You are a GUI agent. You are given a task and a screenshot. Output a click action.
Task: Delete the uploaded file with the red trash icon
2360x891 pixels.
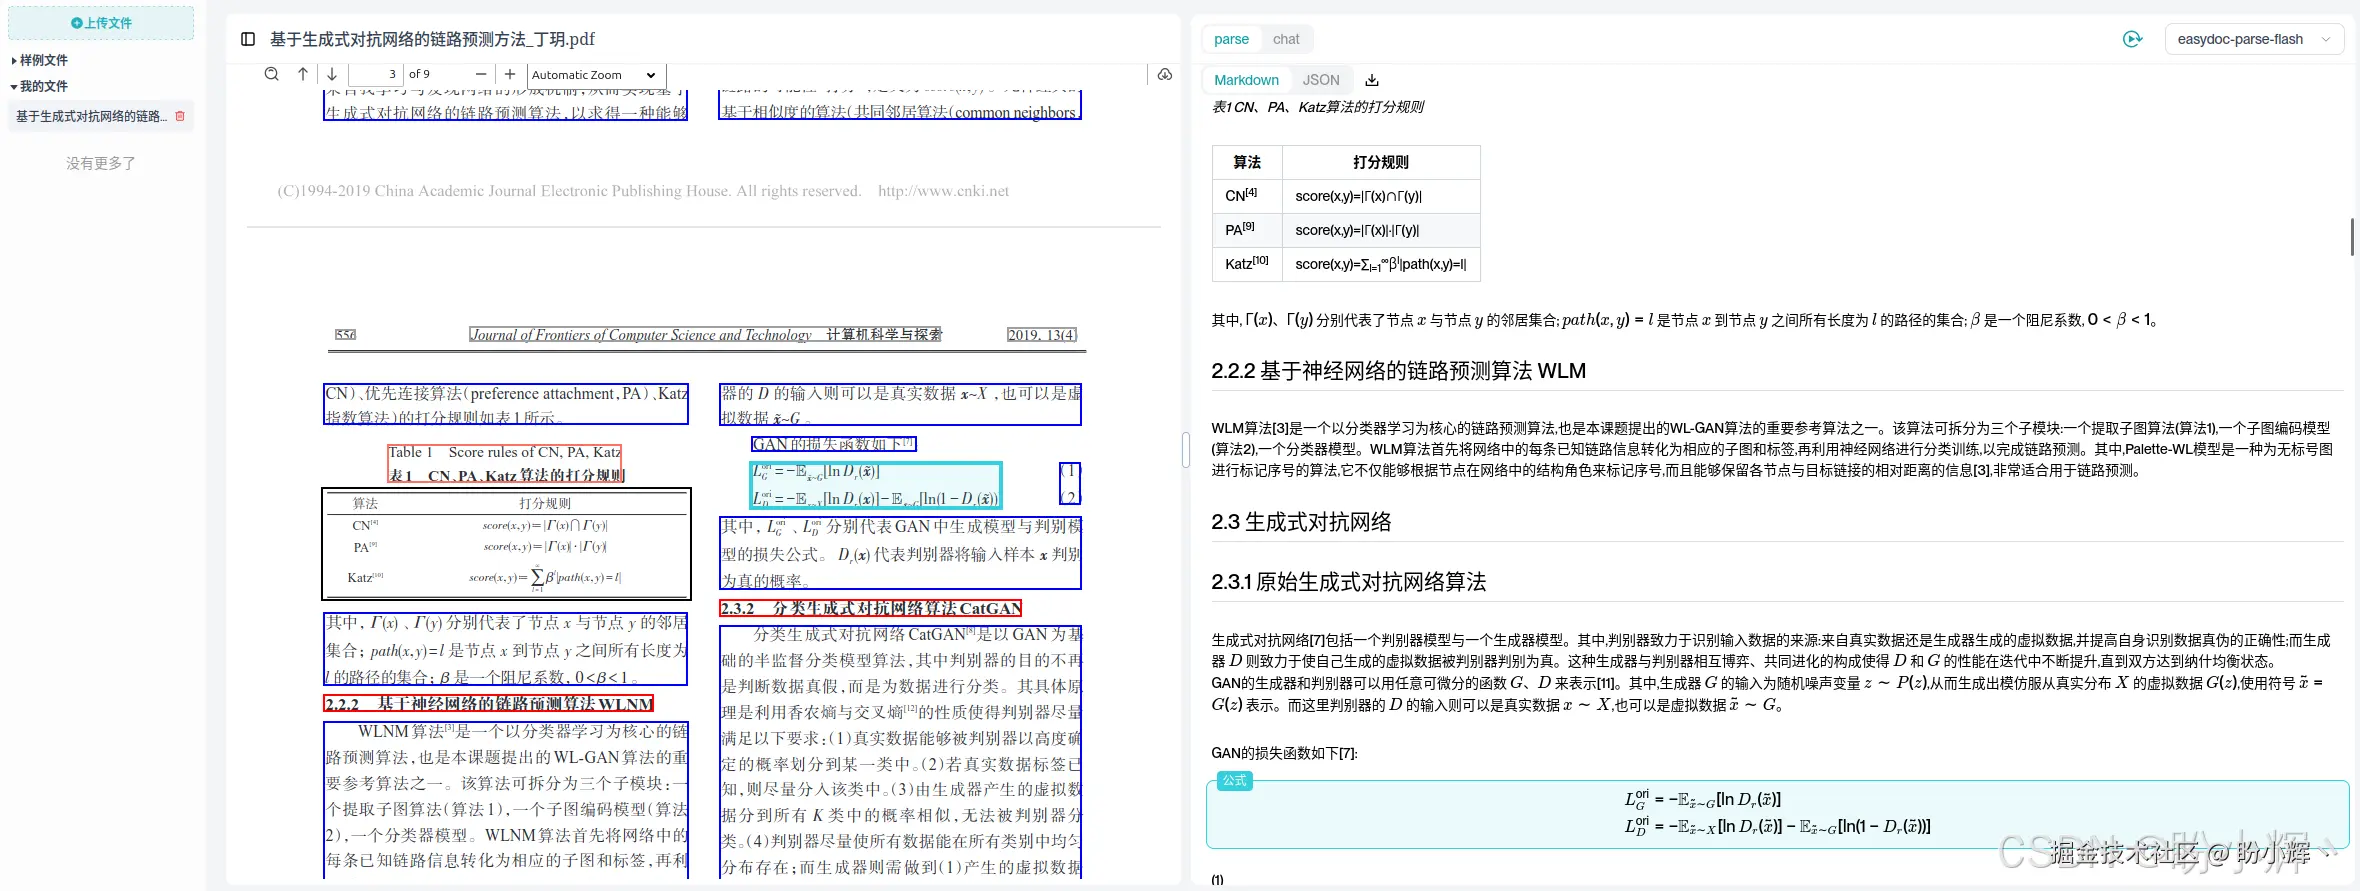coord(180,116)
